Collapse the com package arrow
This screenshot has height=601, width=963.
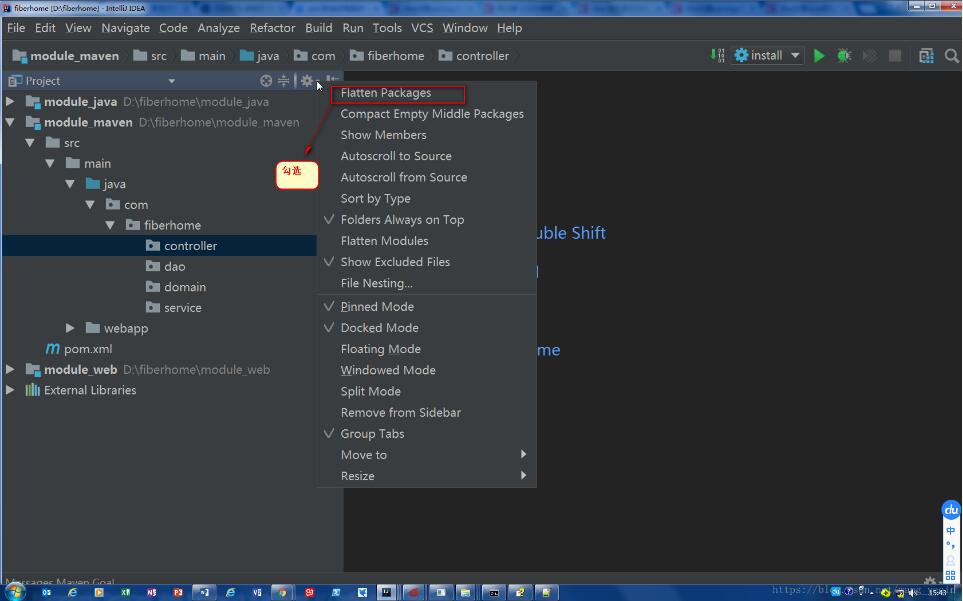tap(90, 204)
